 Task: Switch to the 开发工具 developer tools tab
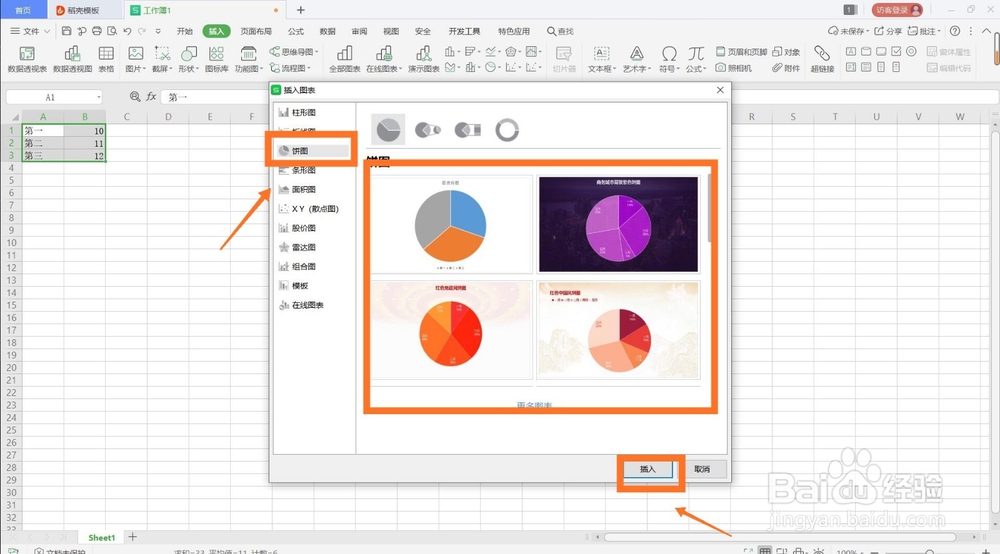click(x=464, y=31)
